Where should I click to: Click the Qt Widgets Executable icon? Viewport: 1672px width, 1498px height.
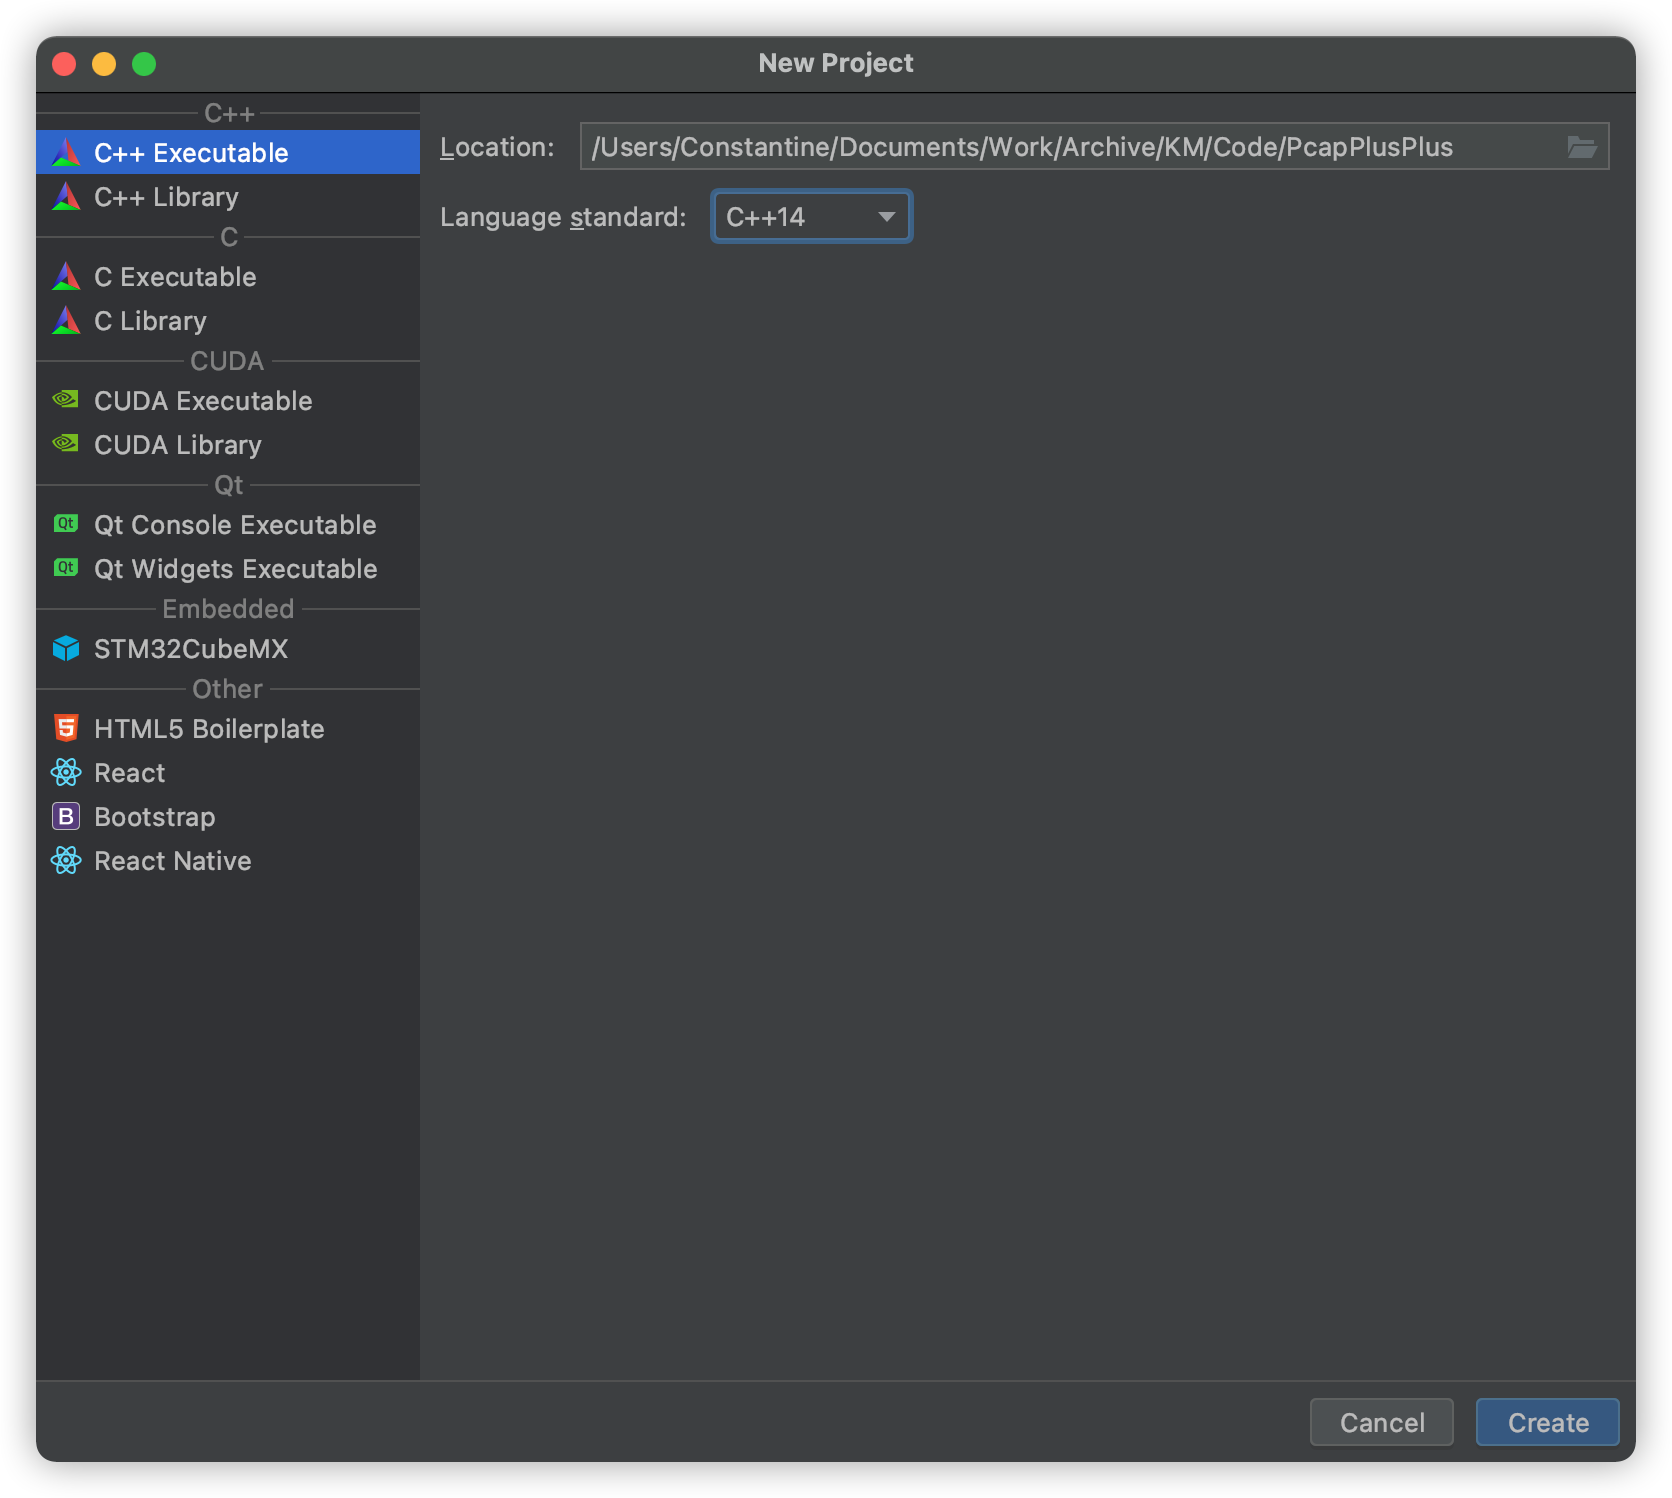click(66, 568)
